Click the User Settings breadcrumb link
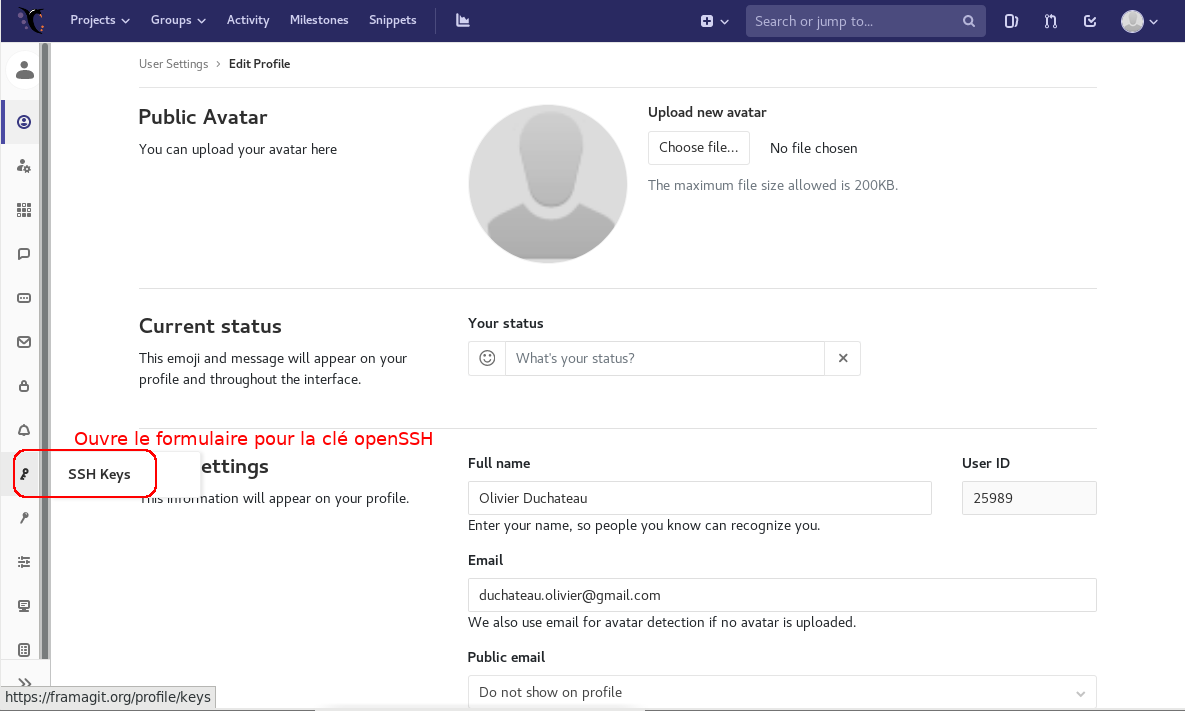Image resolution: width=1185 pixels, height=711 pixels. 173,64
